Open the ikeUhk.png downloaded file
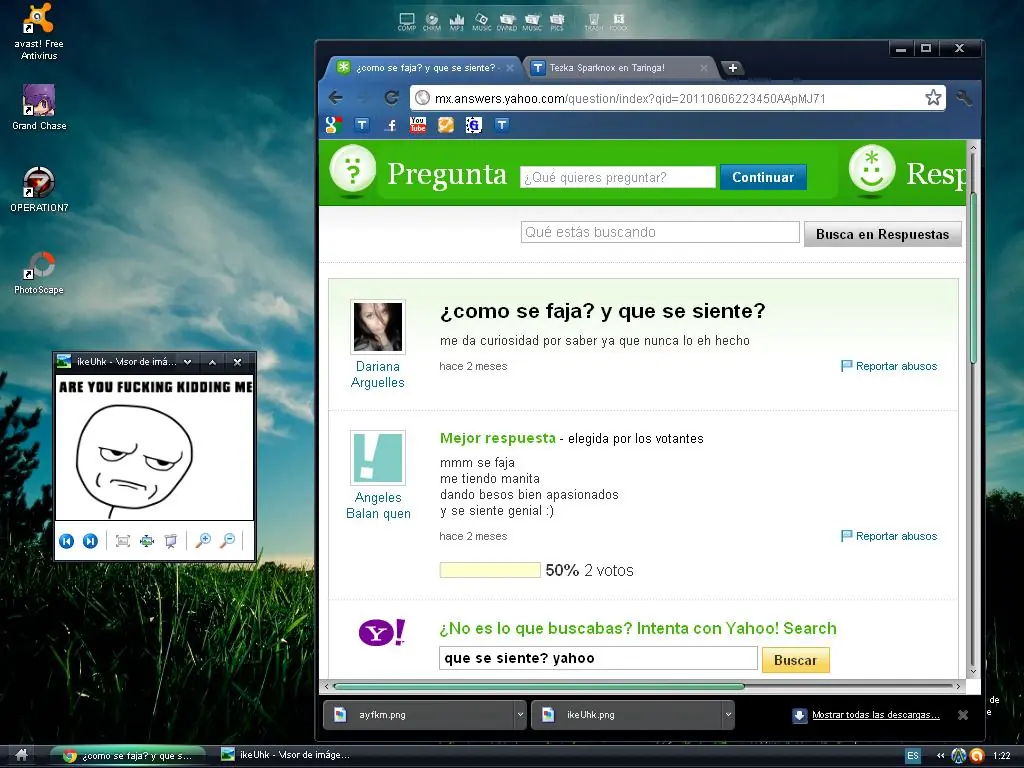The width and height of the screenshot is (1024, 768). pyautogui.click(x=628, y=714)
